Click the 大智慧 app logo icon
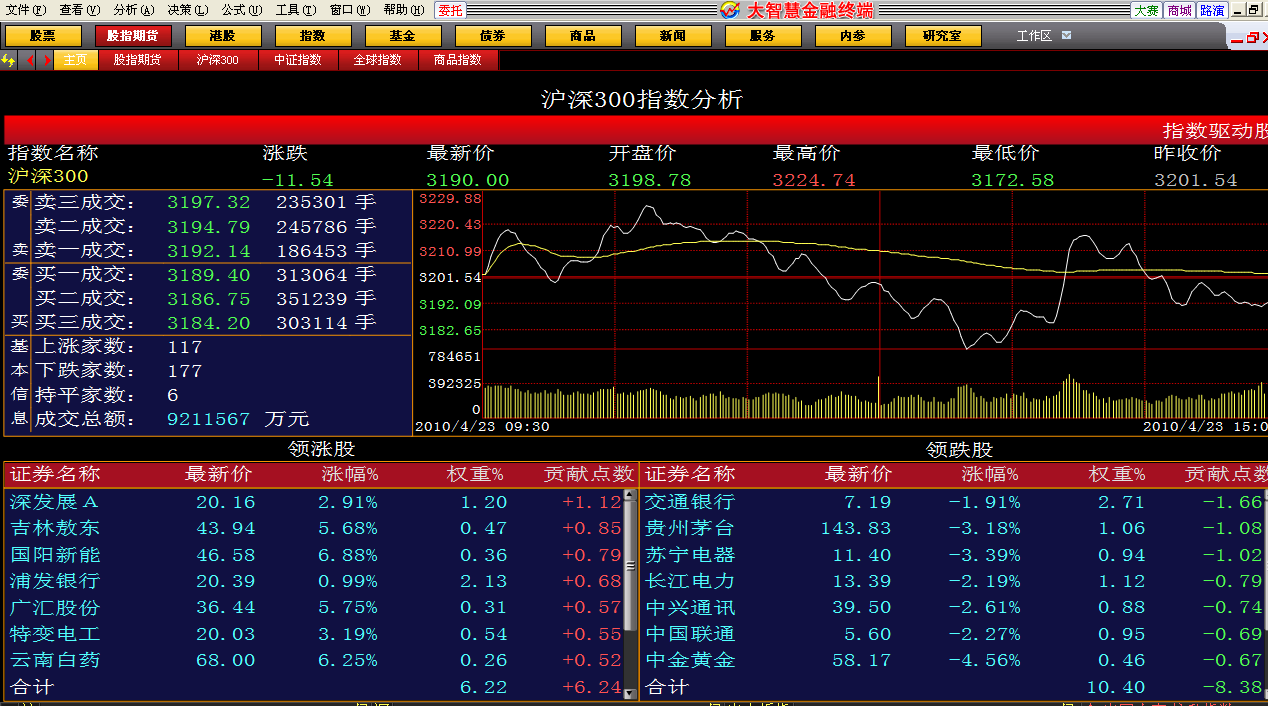1268x706 pixels. pos(731,10)
